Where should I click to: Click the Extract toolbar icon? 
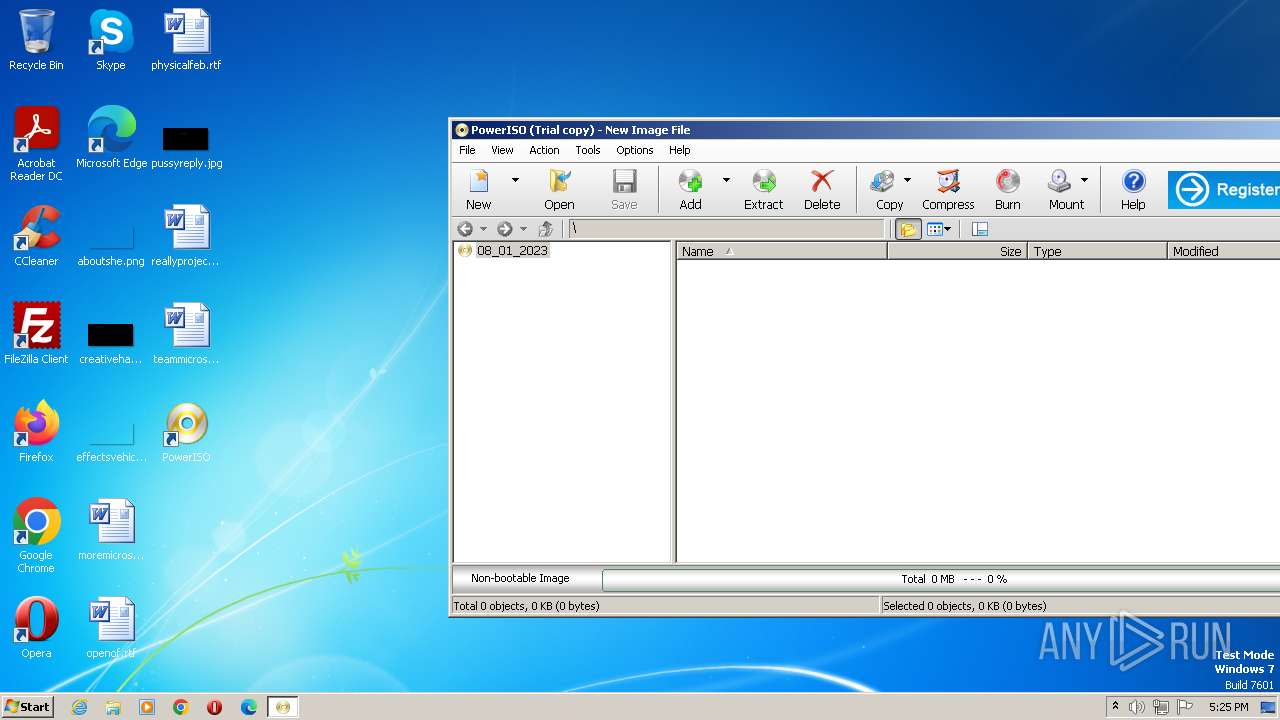[x=763, y=189]
